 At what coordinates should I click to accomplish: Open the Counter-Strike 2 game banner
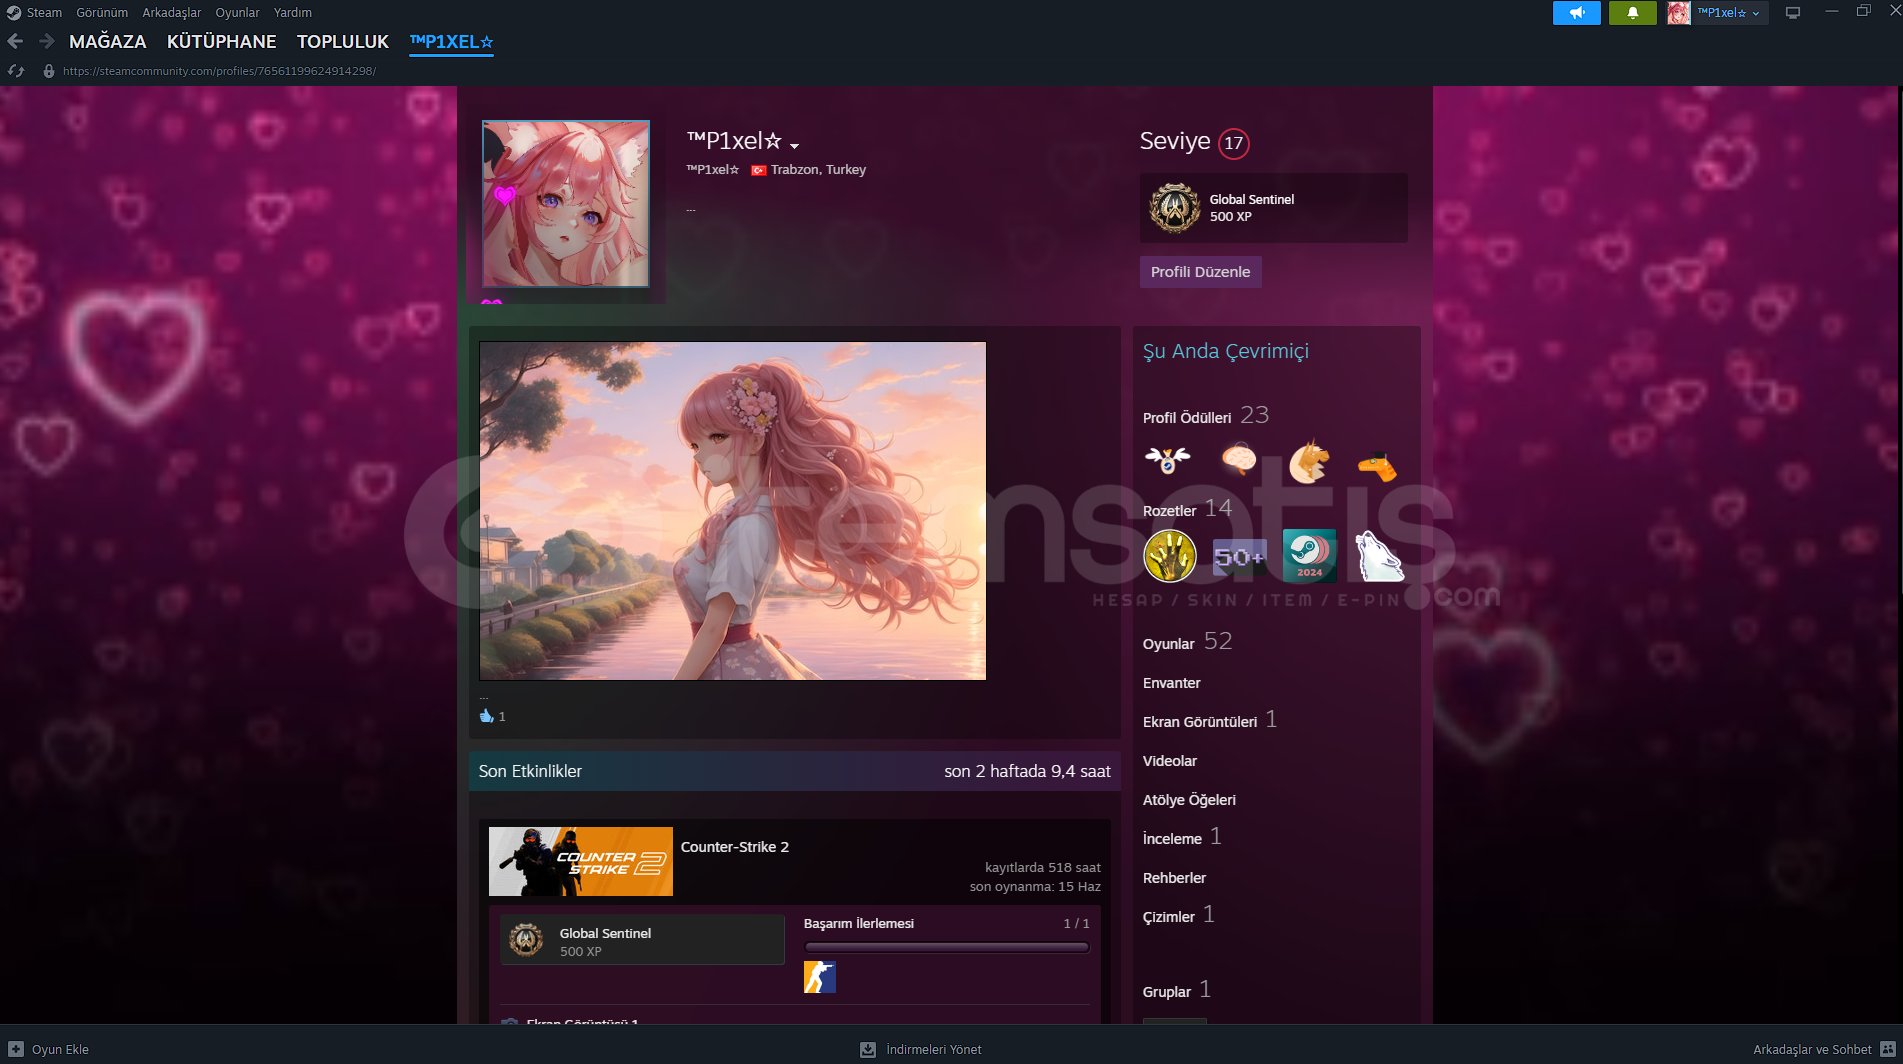pos(581,861)
